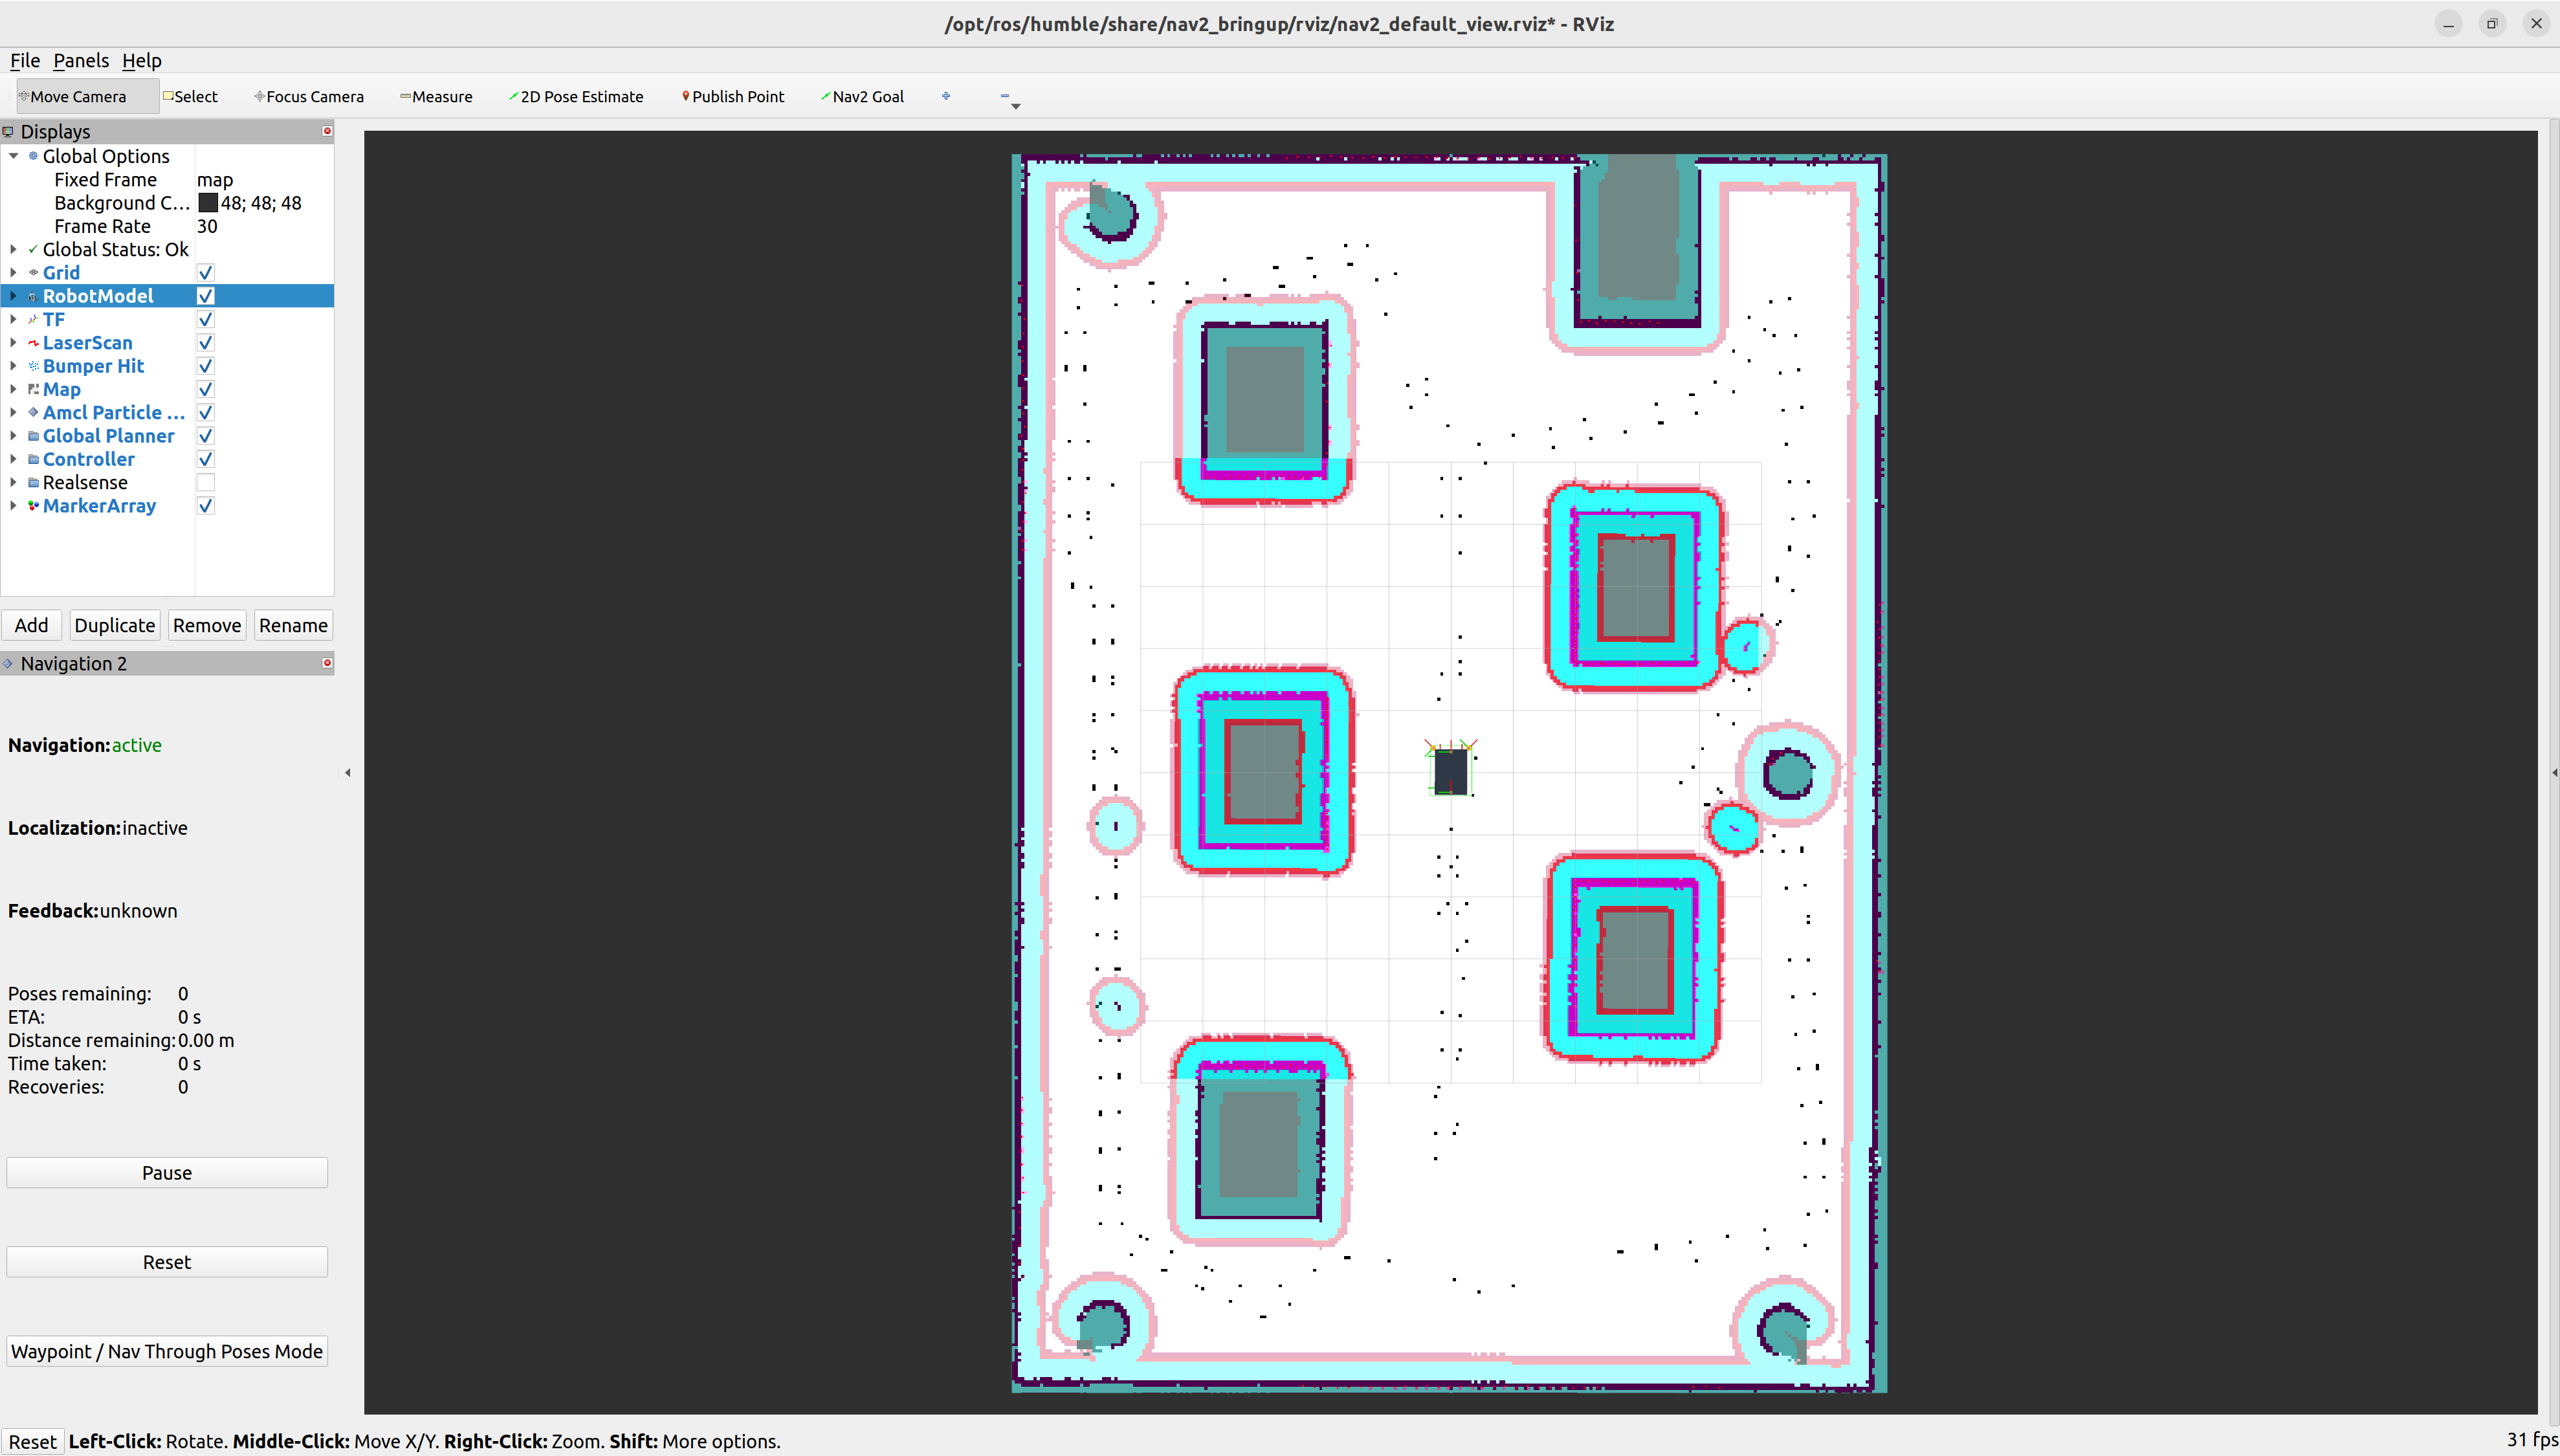Choose the Publish Point tool
Viewport: 2560px width, 1456px height.
point(733,96)
